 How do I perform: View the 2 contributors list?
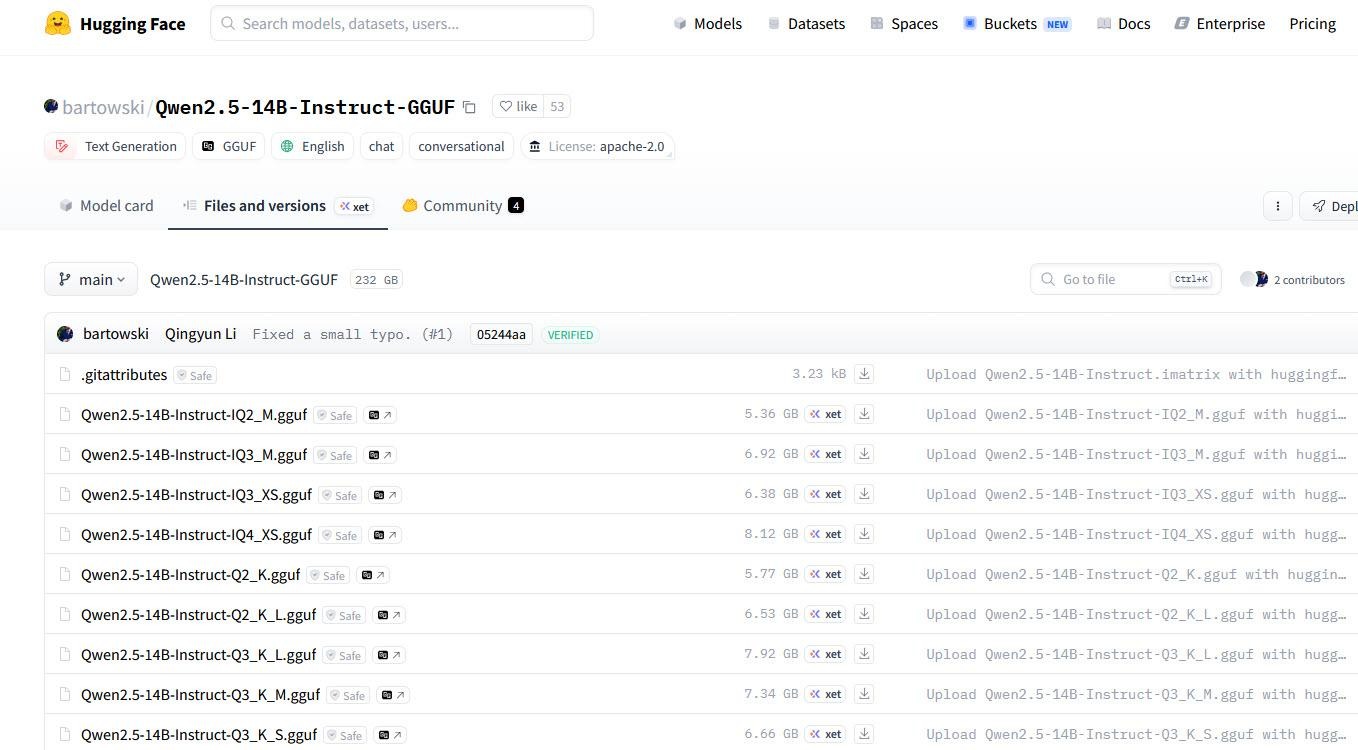1293,280
